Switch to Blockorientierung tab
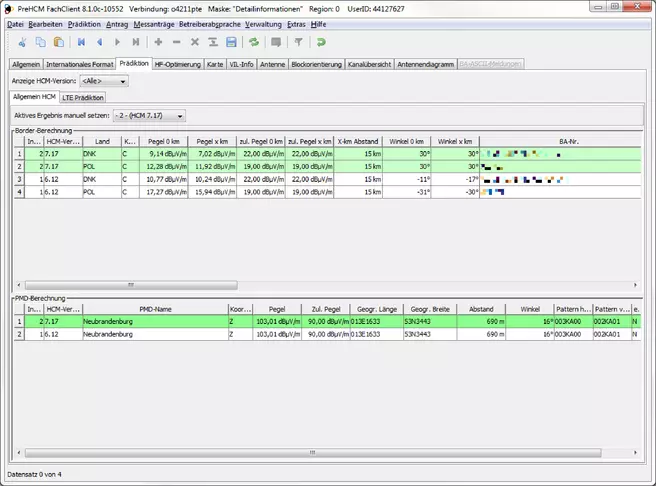 point(316,64)
